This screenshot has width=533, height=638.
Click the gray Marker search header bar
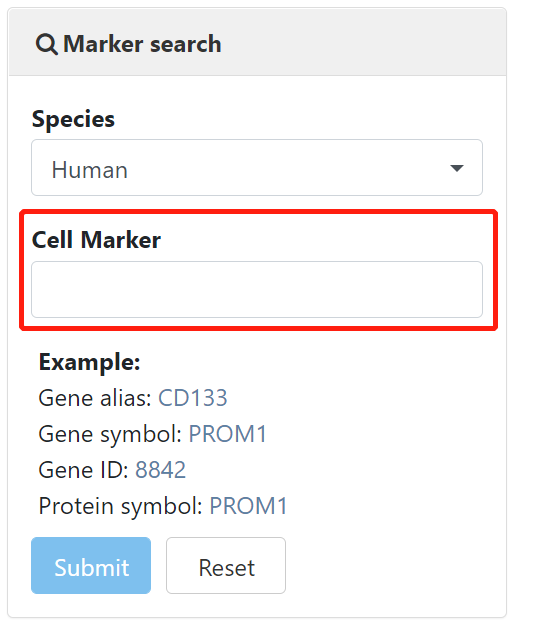(257, 42)
